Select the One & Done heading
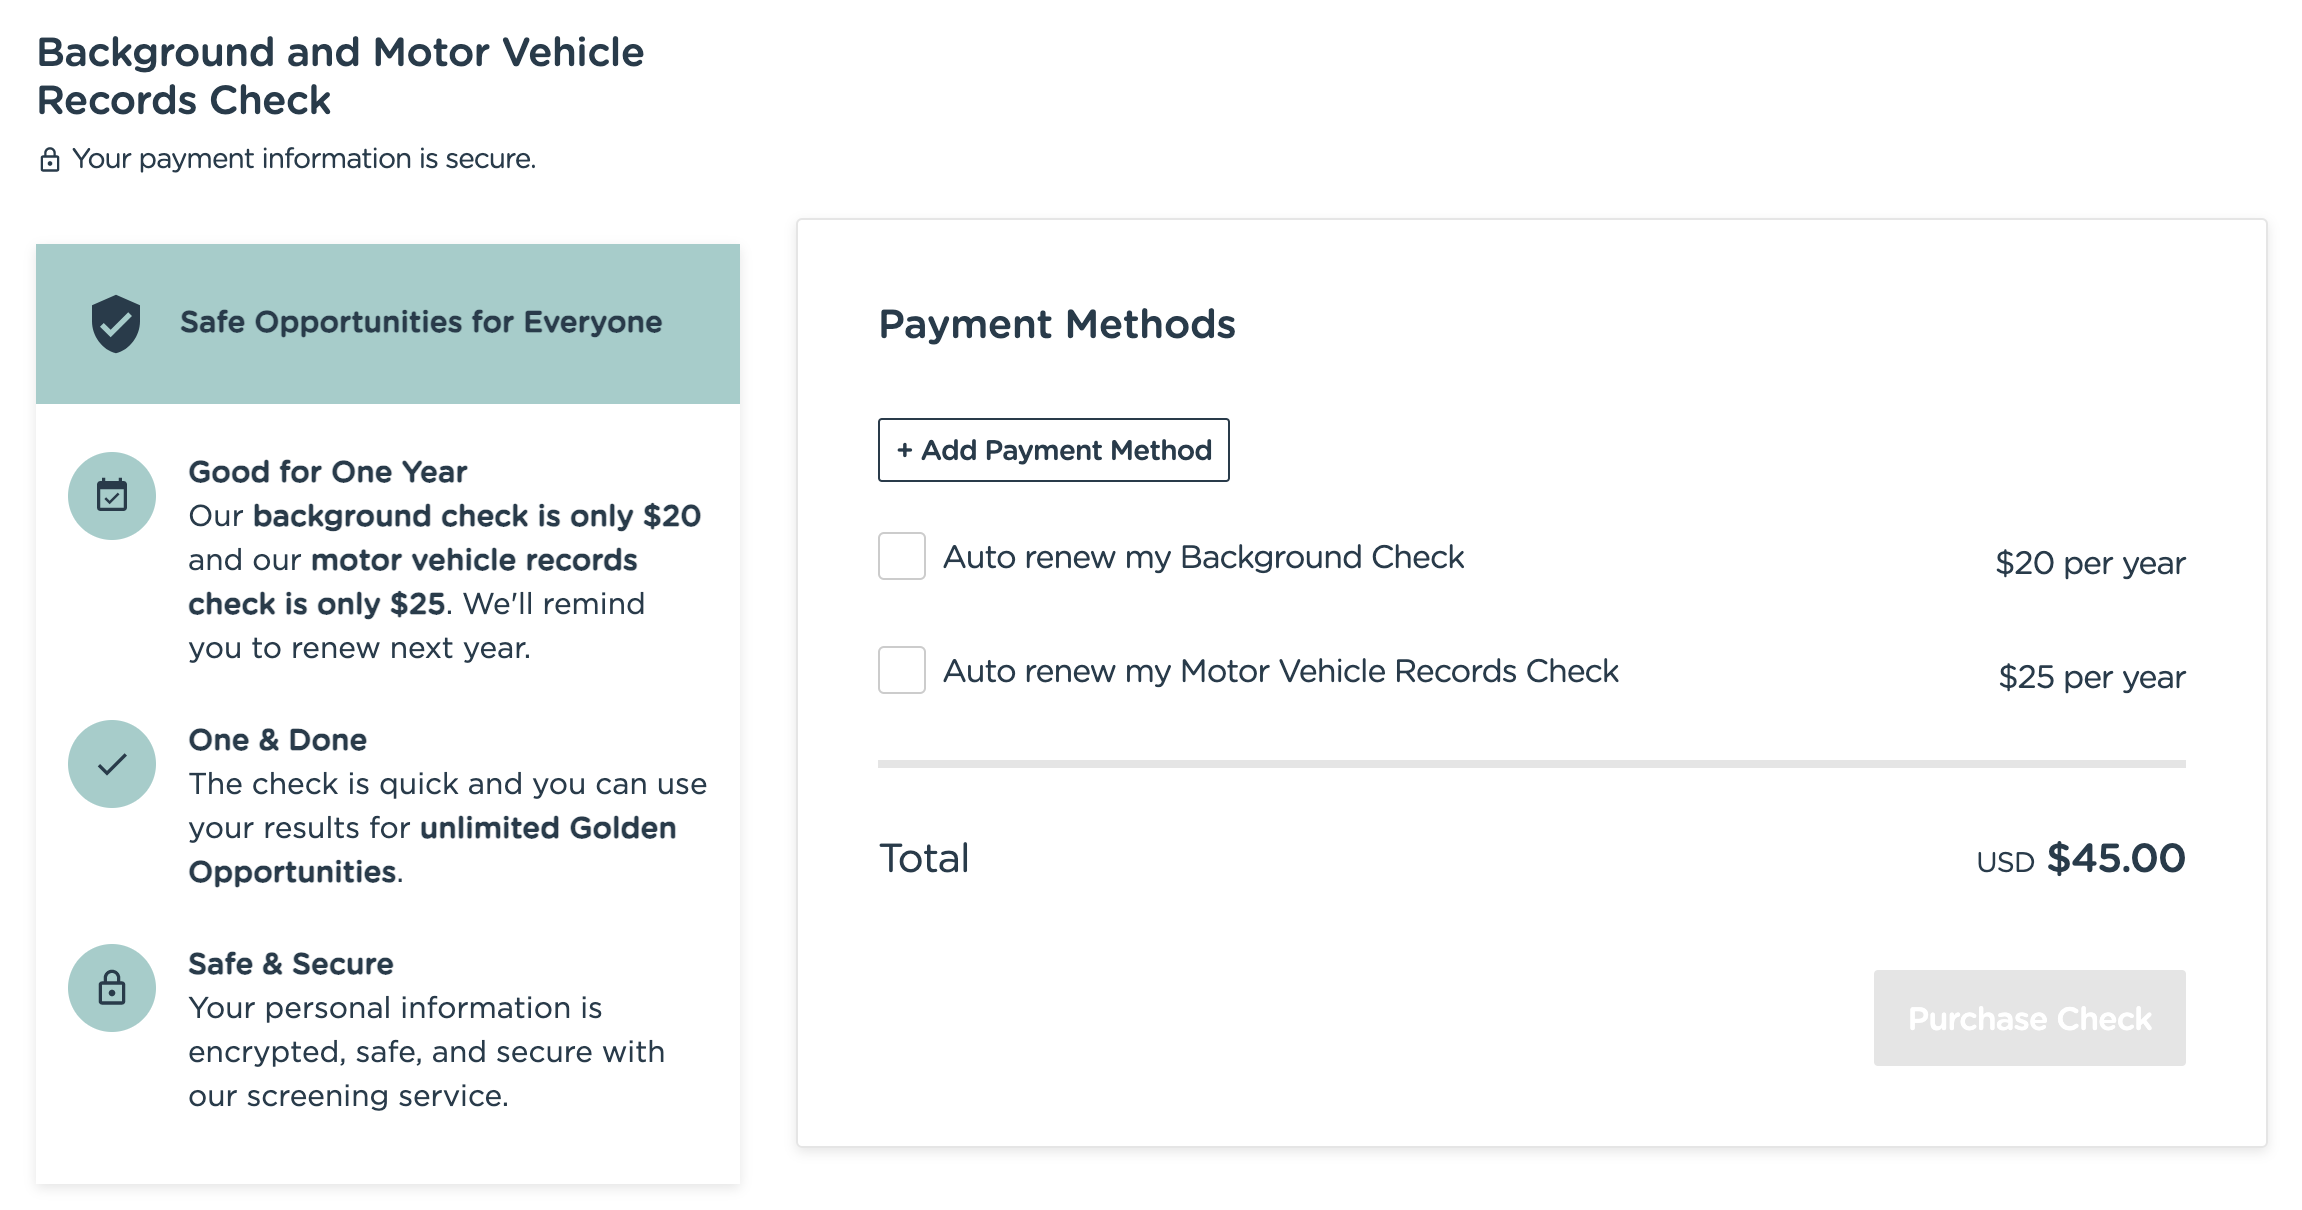Screen dimensions: 2302x1210 click(x=278, y=740)
